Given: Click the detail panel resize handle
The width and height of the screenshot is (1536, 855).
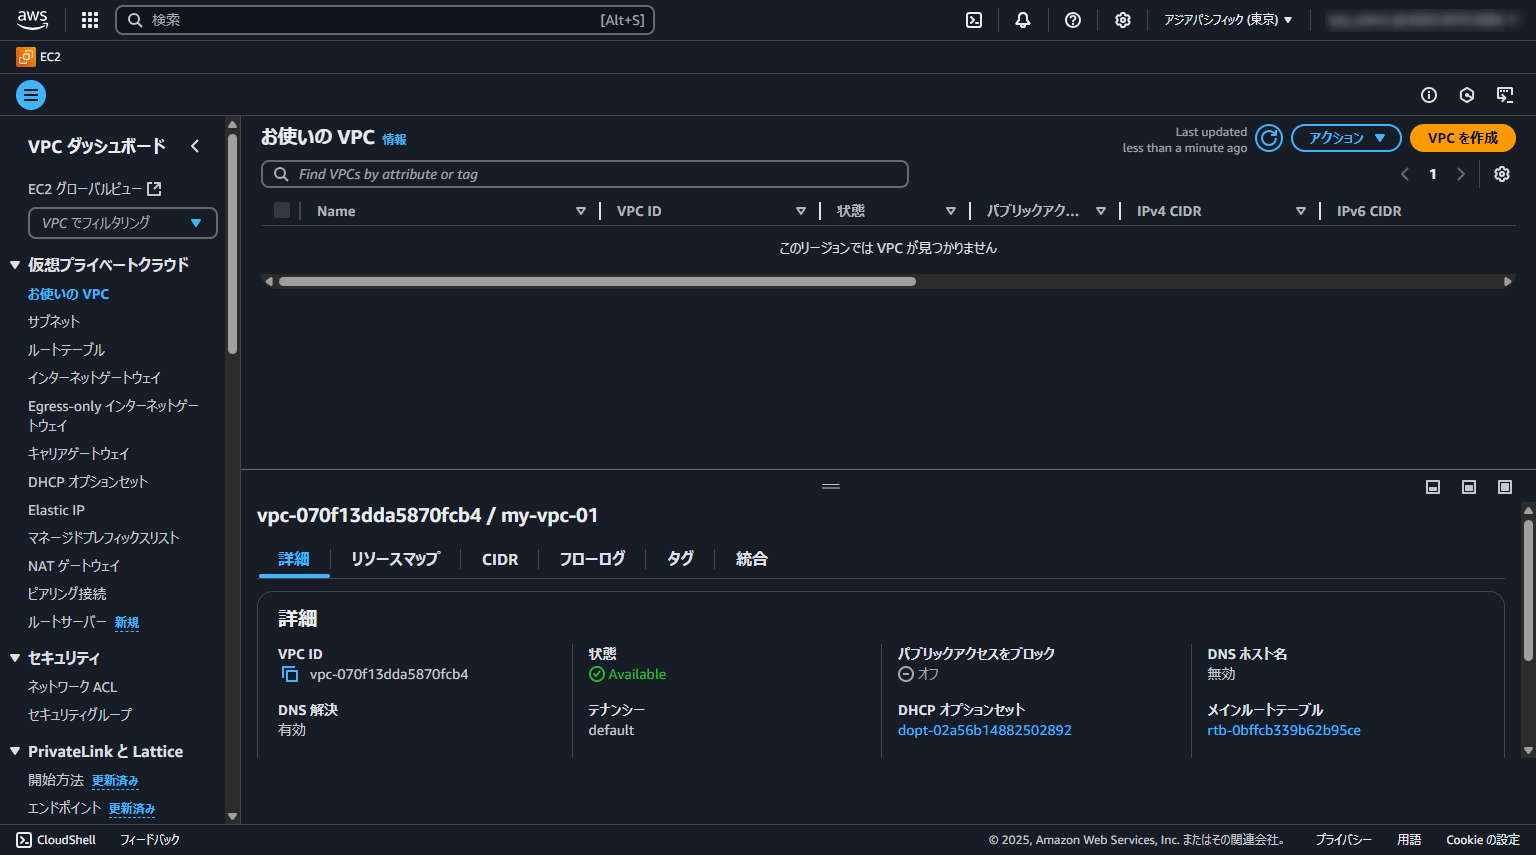Looking at the screenshot, I should pyautogui.click(x=831, y=487).
